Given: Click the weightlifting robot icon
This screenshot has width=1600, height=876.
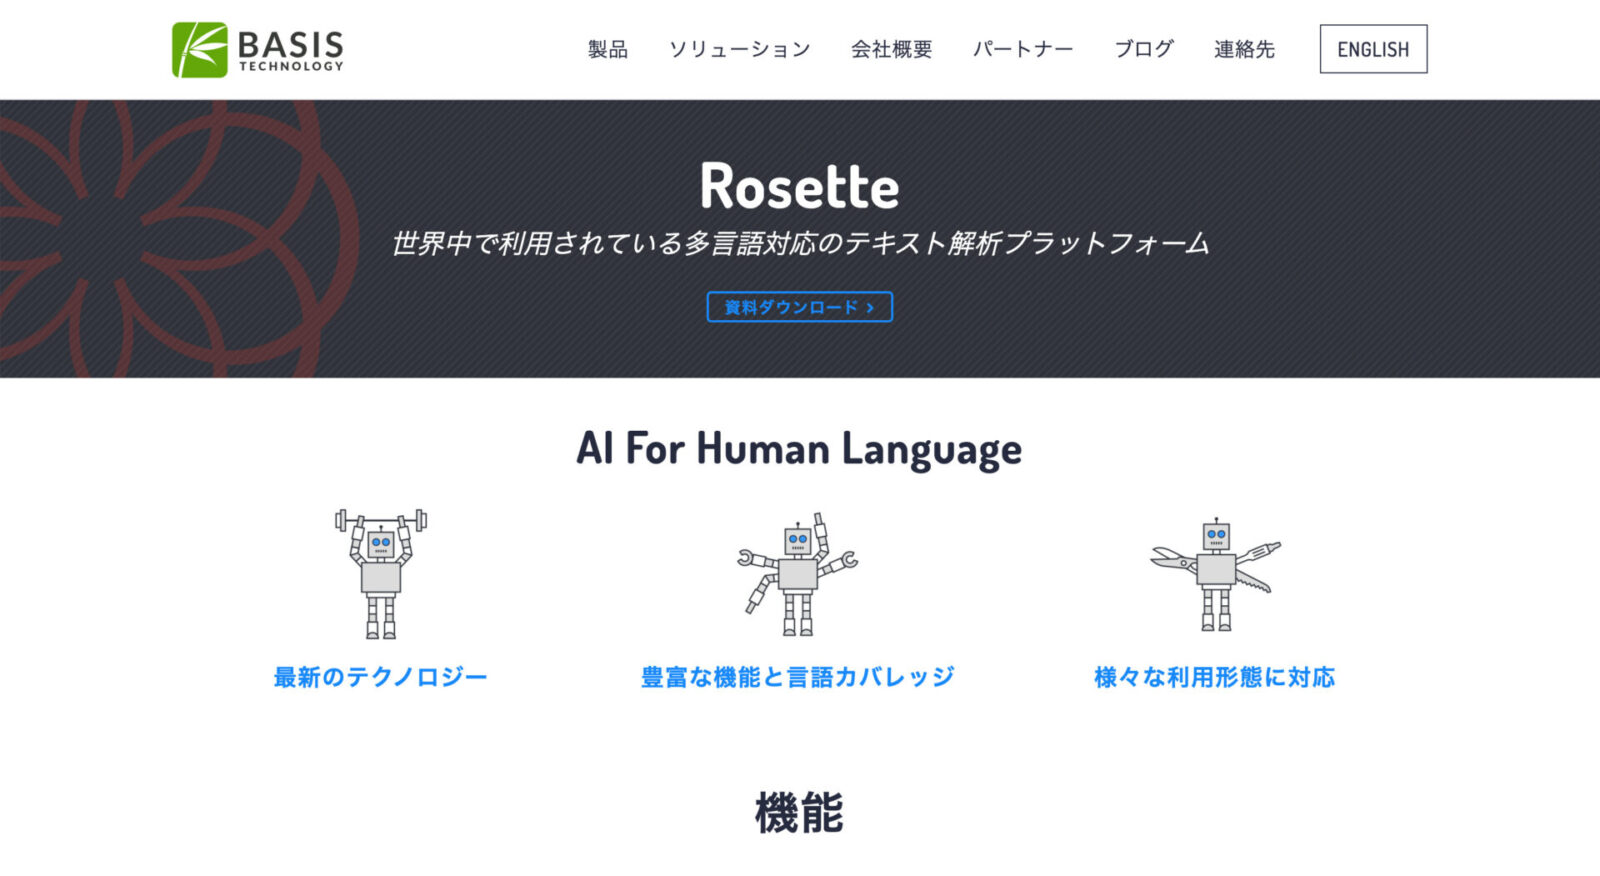Looking at the screenshot, I should coord(380,574).
